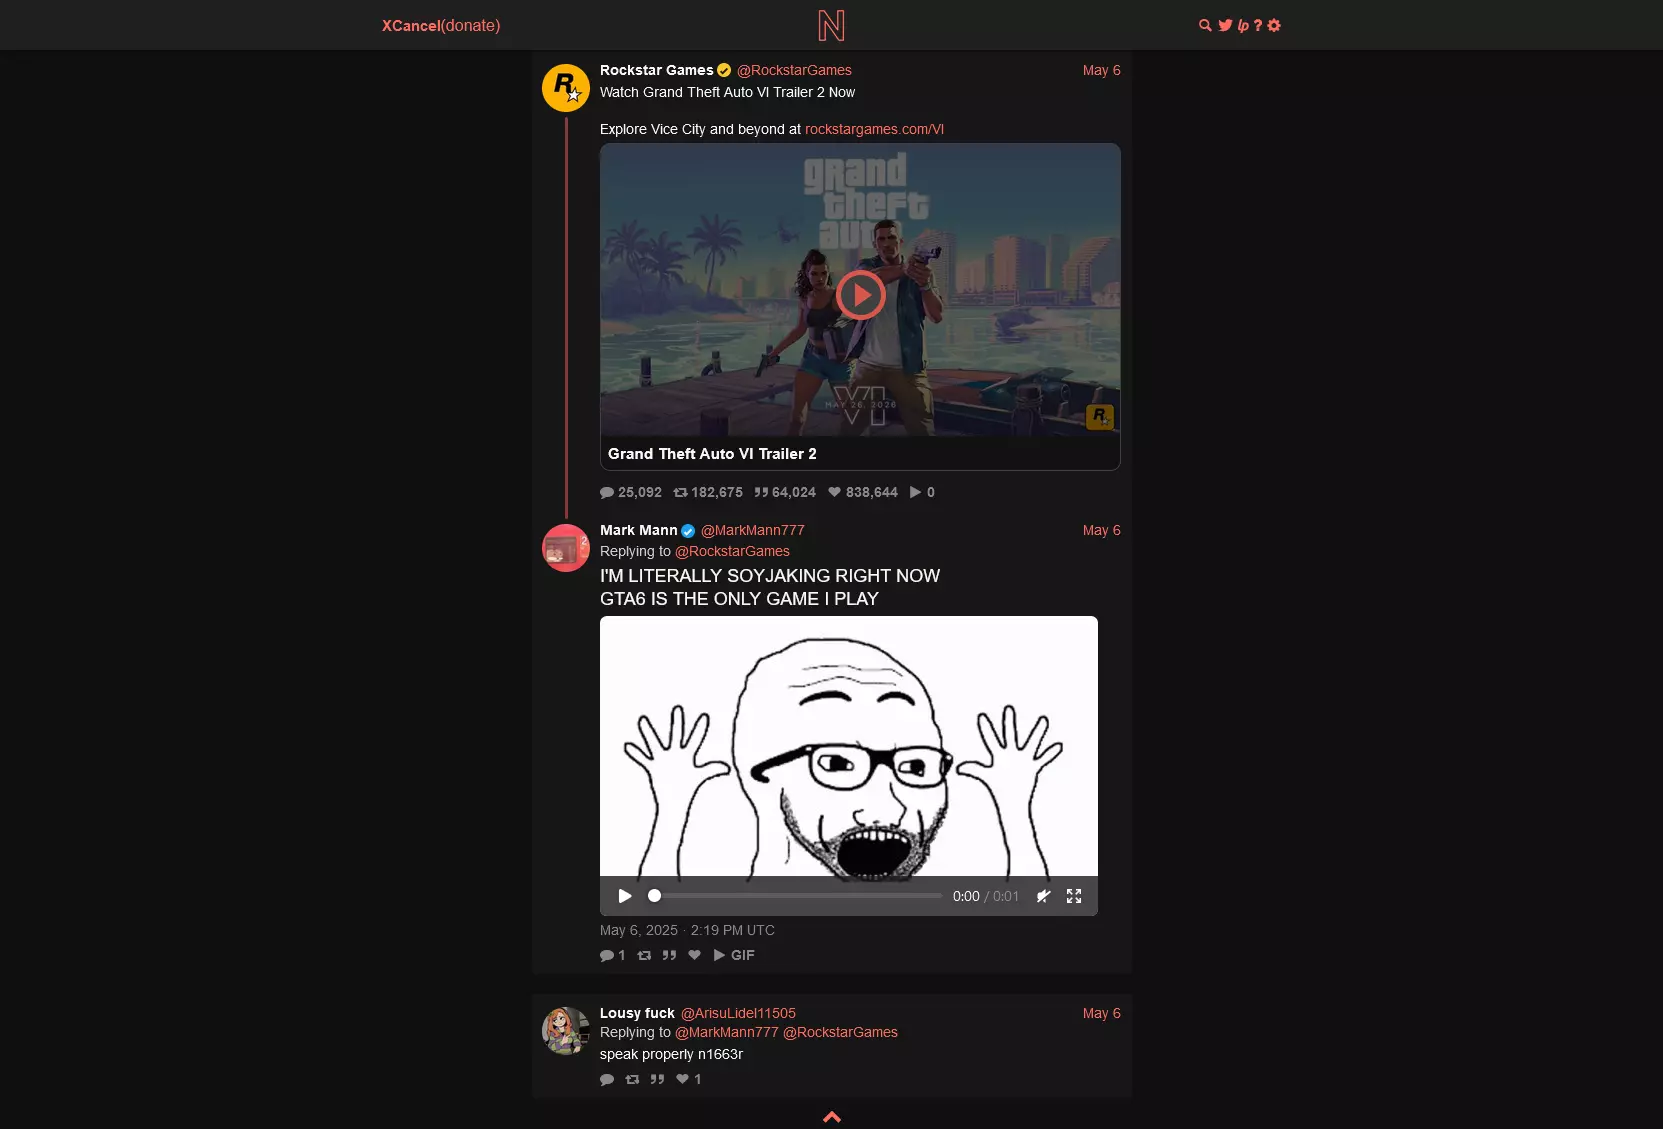Open @MarkMann777 profile handle

point(752,530)
